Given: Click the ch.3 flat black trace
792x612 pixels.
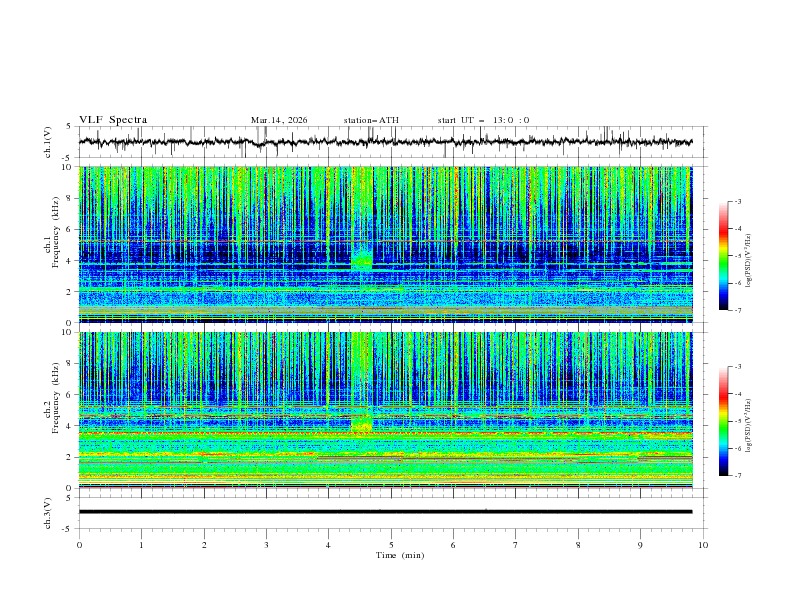Looking at the screenshot, I should pyautogui.click(x=385, y=512).
